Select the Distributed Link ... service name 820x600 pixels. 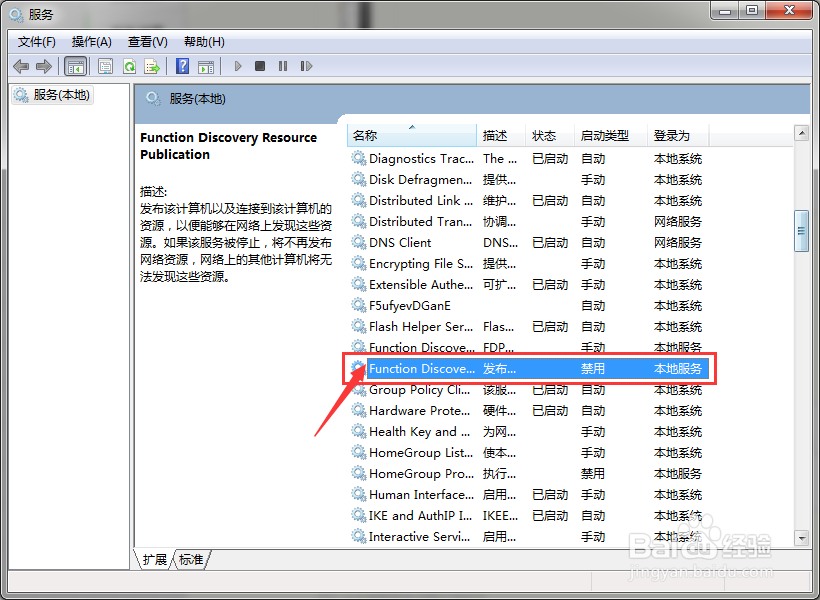pyautogui.click(x=421, y=200)
